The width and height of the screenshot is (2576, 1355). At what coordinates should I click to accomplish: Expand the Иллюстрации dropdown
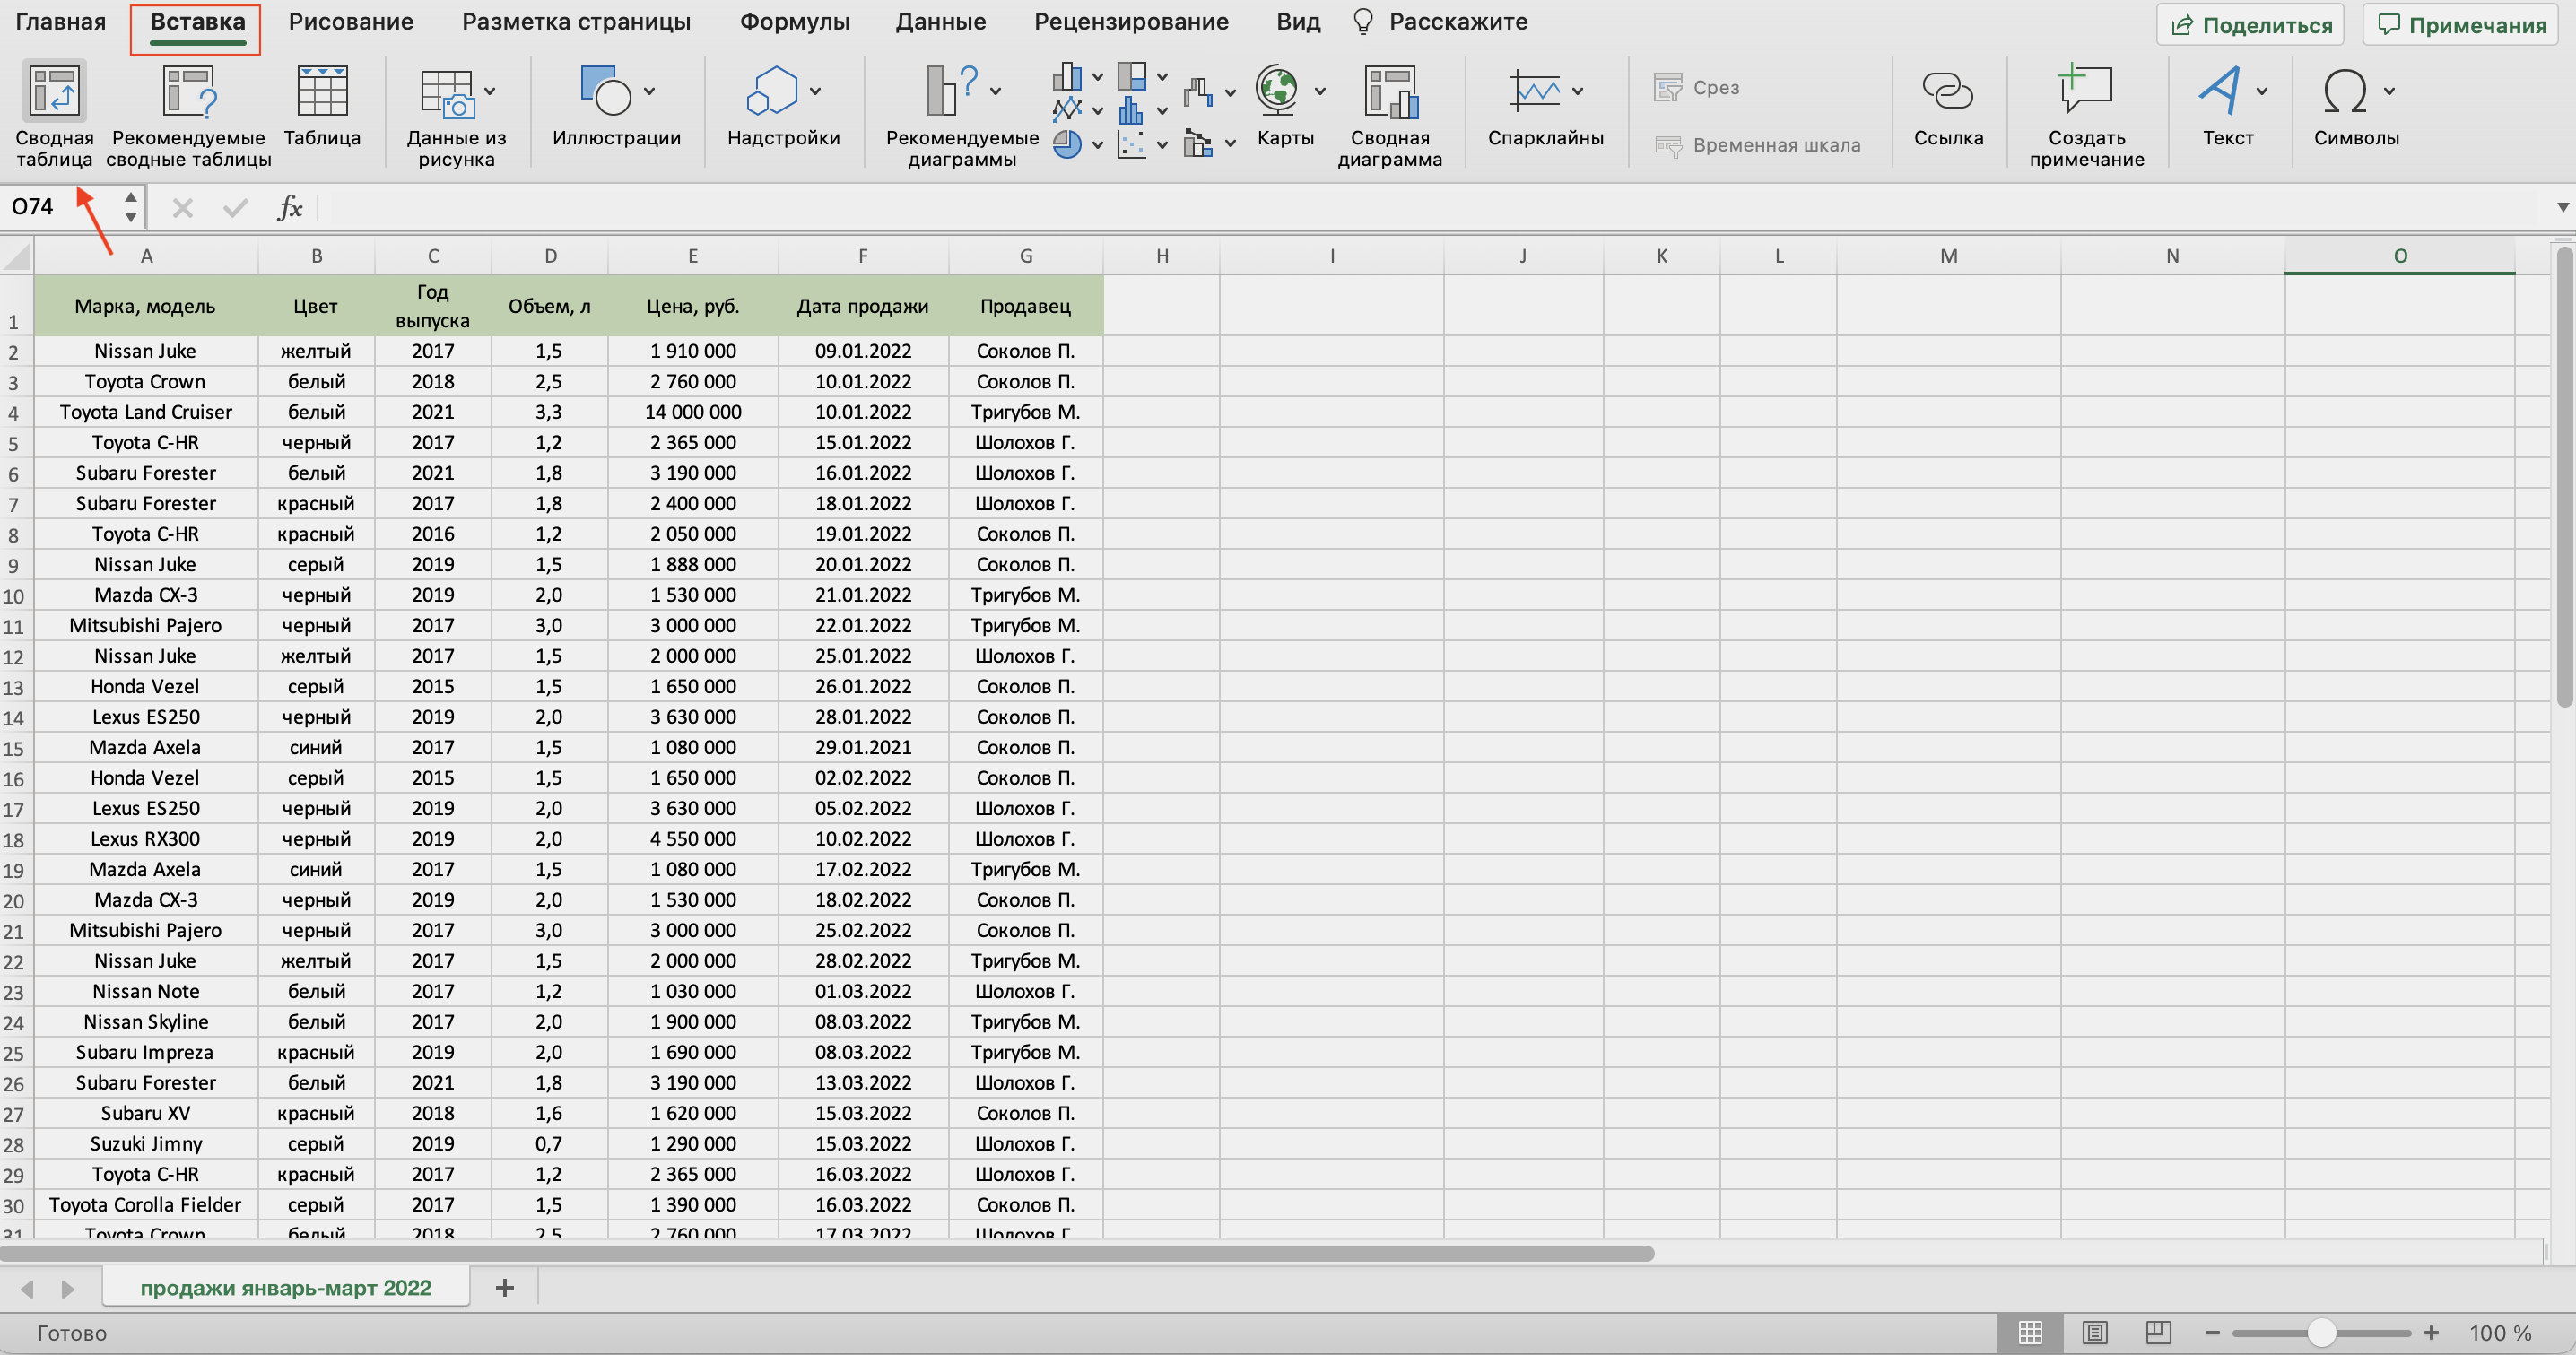tap(649, 92)
